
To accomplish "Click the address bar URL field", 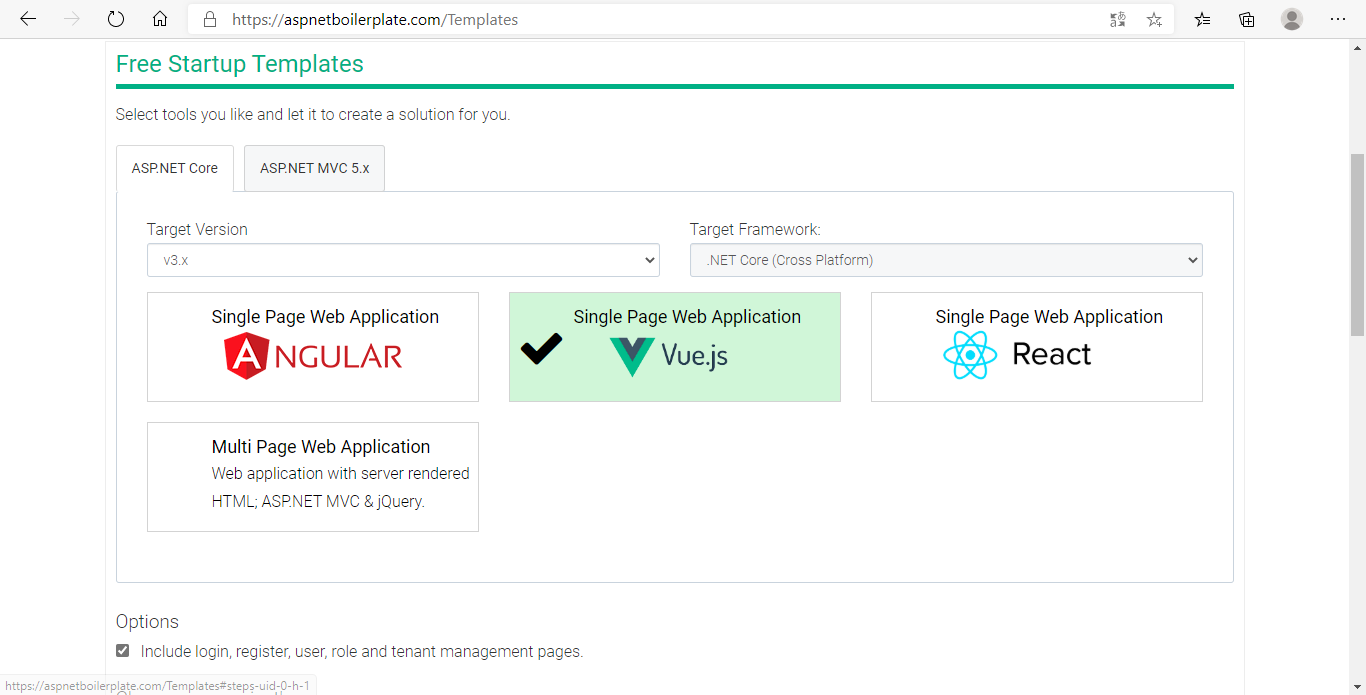I will point(650,19).
